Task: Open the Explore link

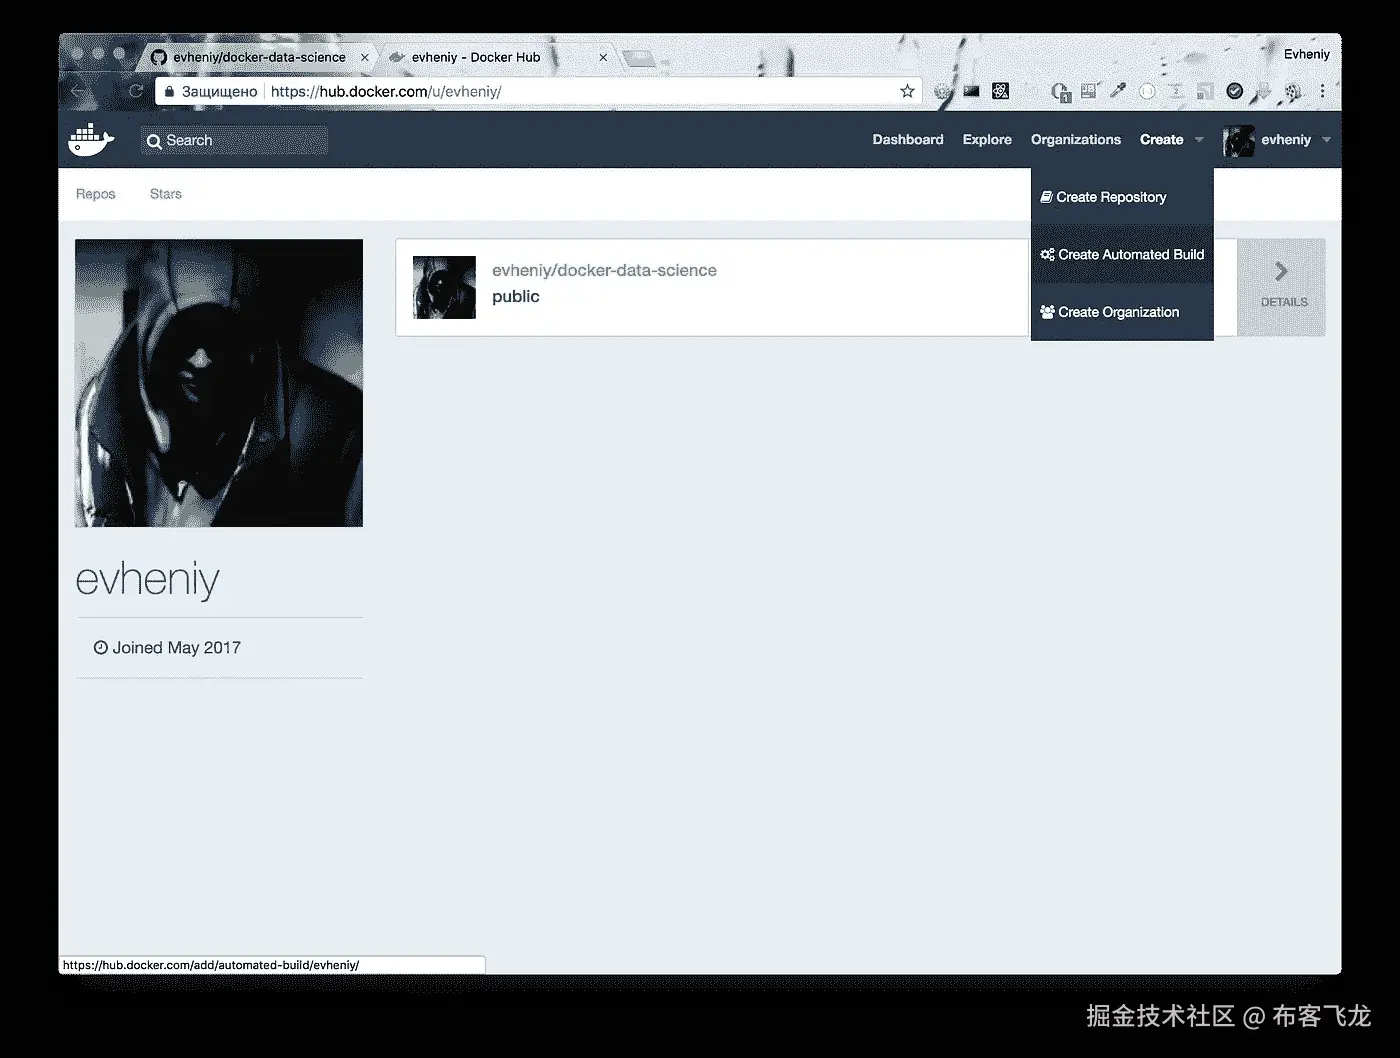Action: pyautogui.click(x=987, y=140)
